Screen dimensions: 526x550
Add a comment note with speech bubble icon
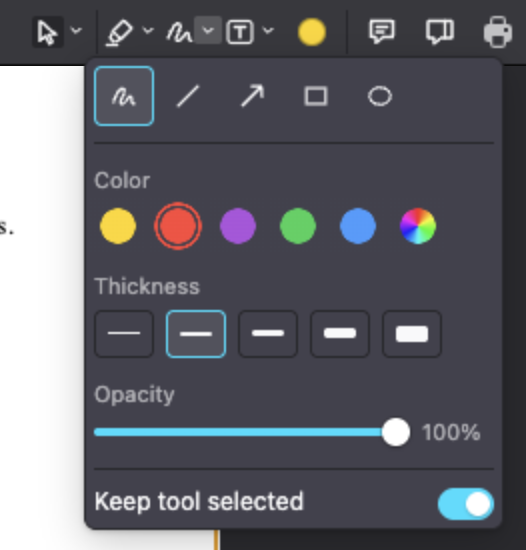tap(382, 32)
